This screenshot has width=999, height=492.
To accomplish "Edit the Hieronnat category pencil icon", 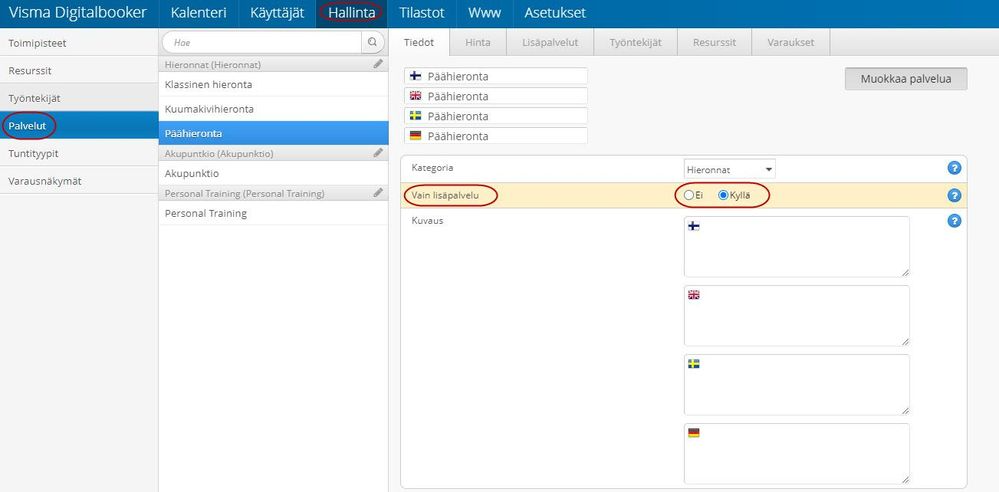I will 378,64.
